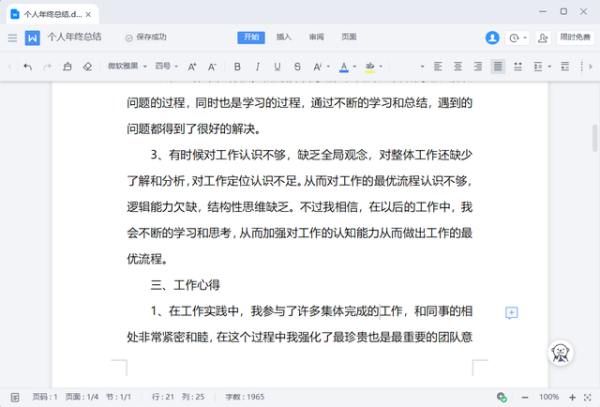Click the font color A swatch
This screenshot has height=407, width=600.
point(343,67)
